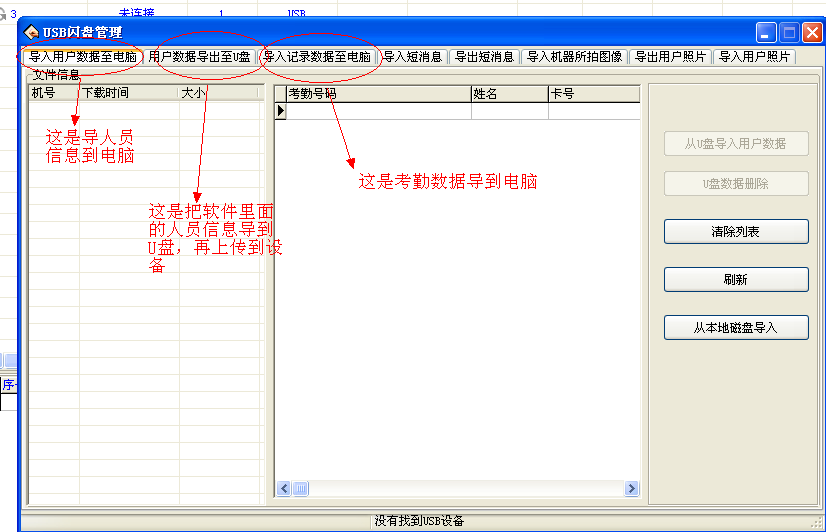Open the 导出用户照片 tab

tap(670, 57)
